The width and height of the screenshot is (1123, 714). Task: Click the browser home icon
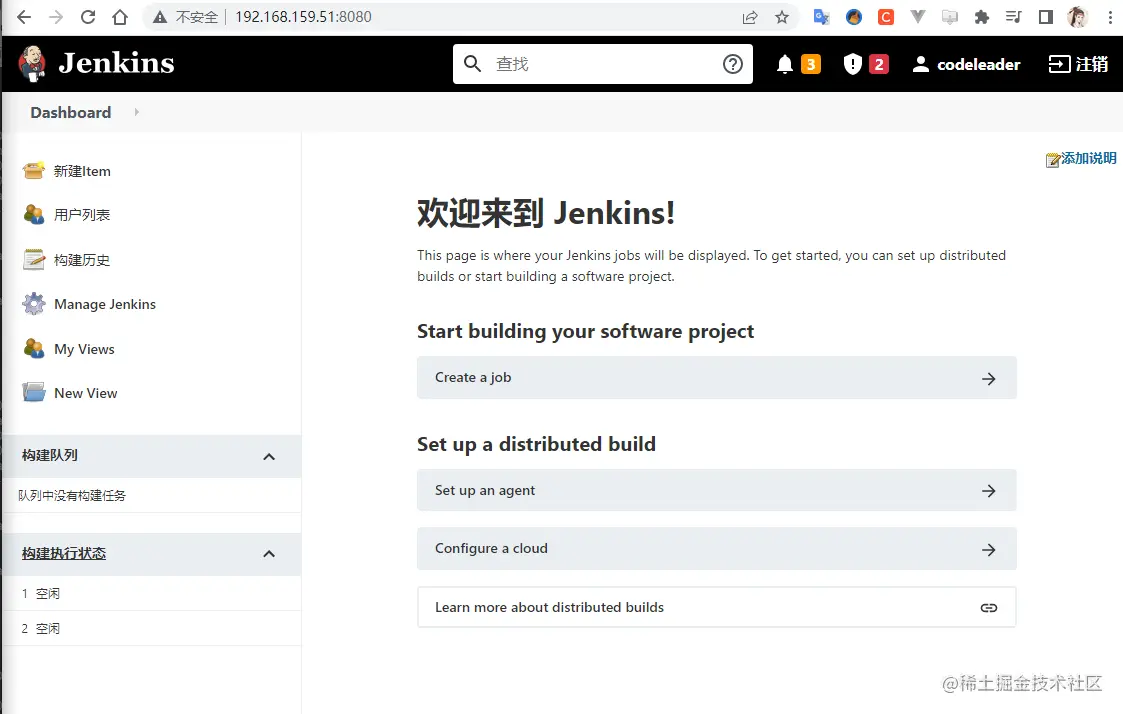coord(120,17)
